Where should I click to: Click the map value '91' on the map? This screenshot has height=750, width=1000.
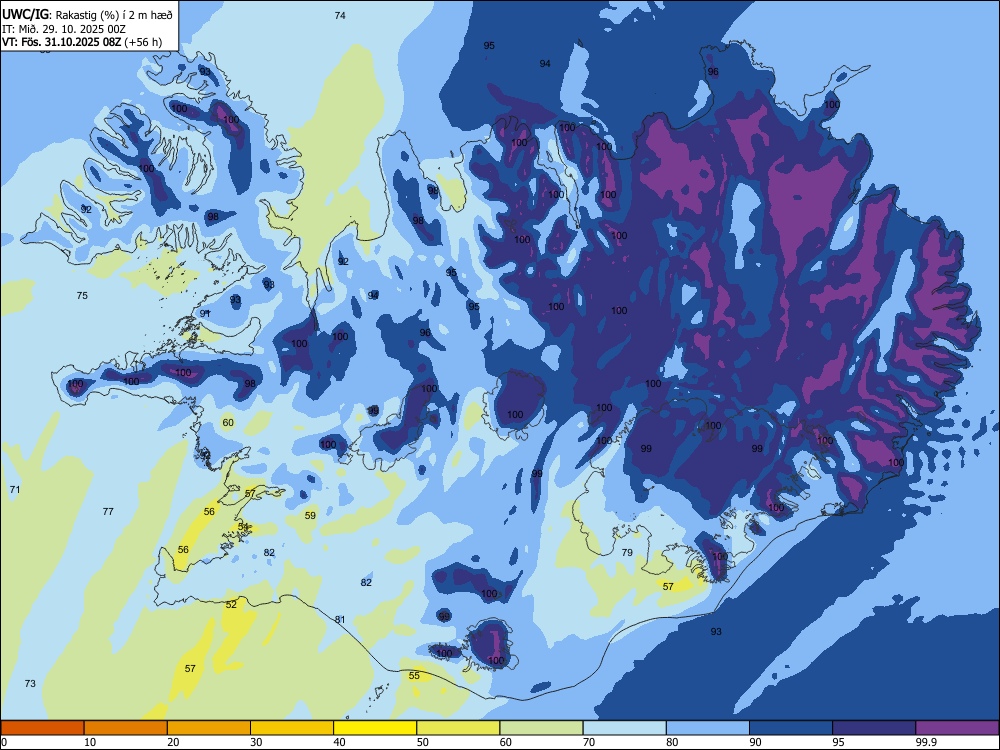click(205, 313)
